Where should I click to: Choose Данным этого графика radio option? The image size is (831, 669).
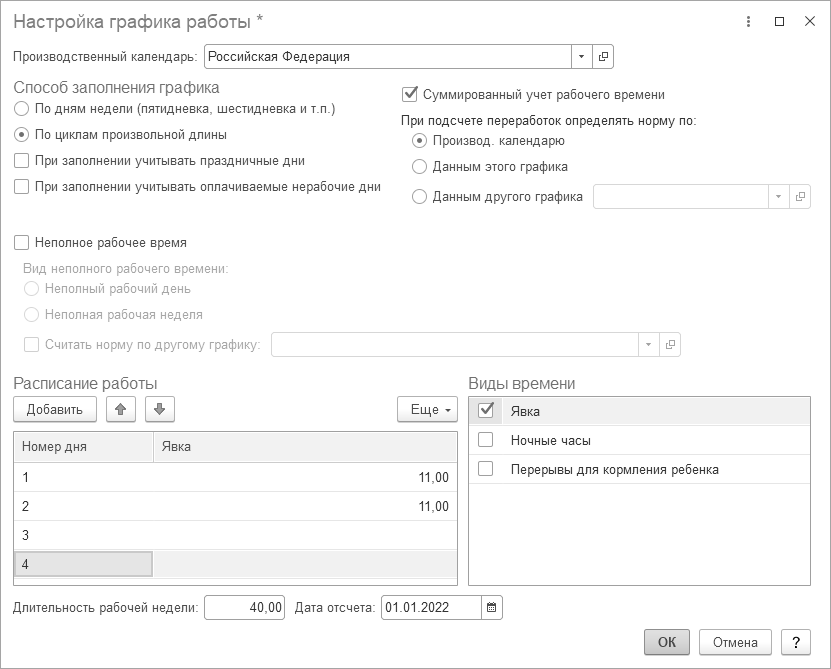pos(420,167)
